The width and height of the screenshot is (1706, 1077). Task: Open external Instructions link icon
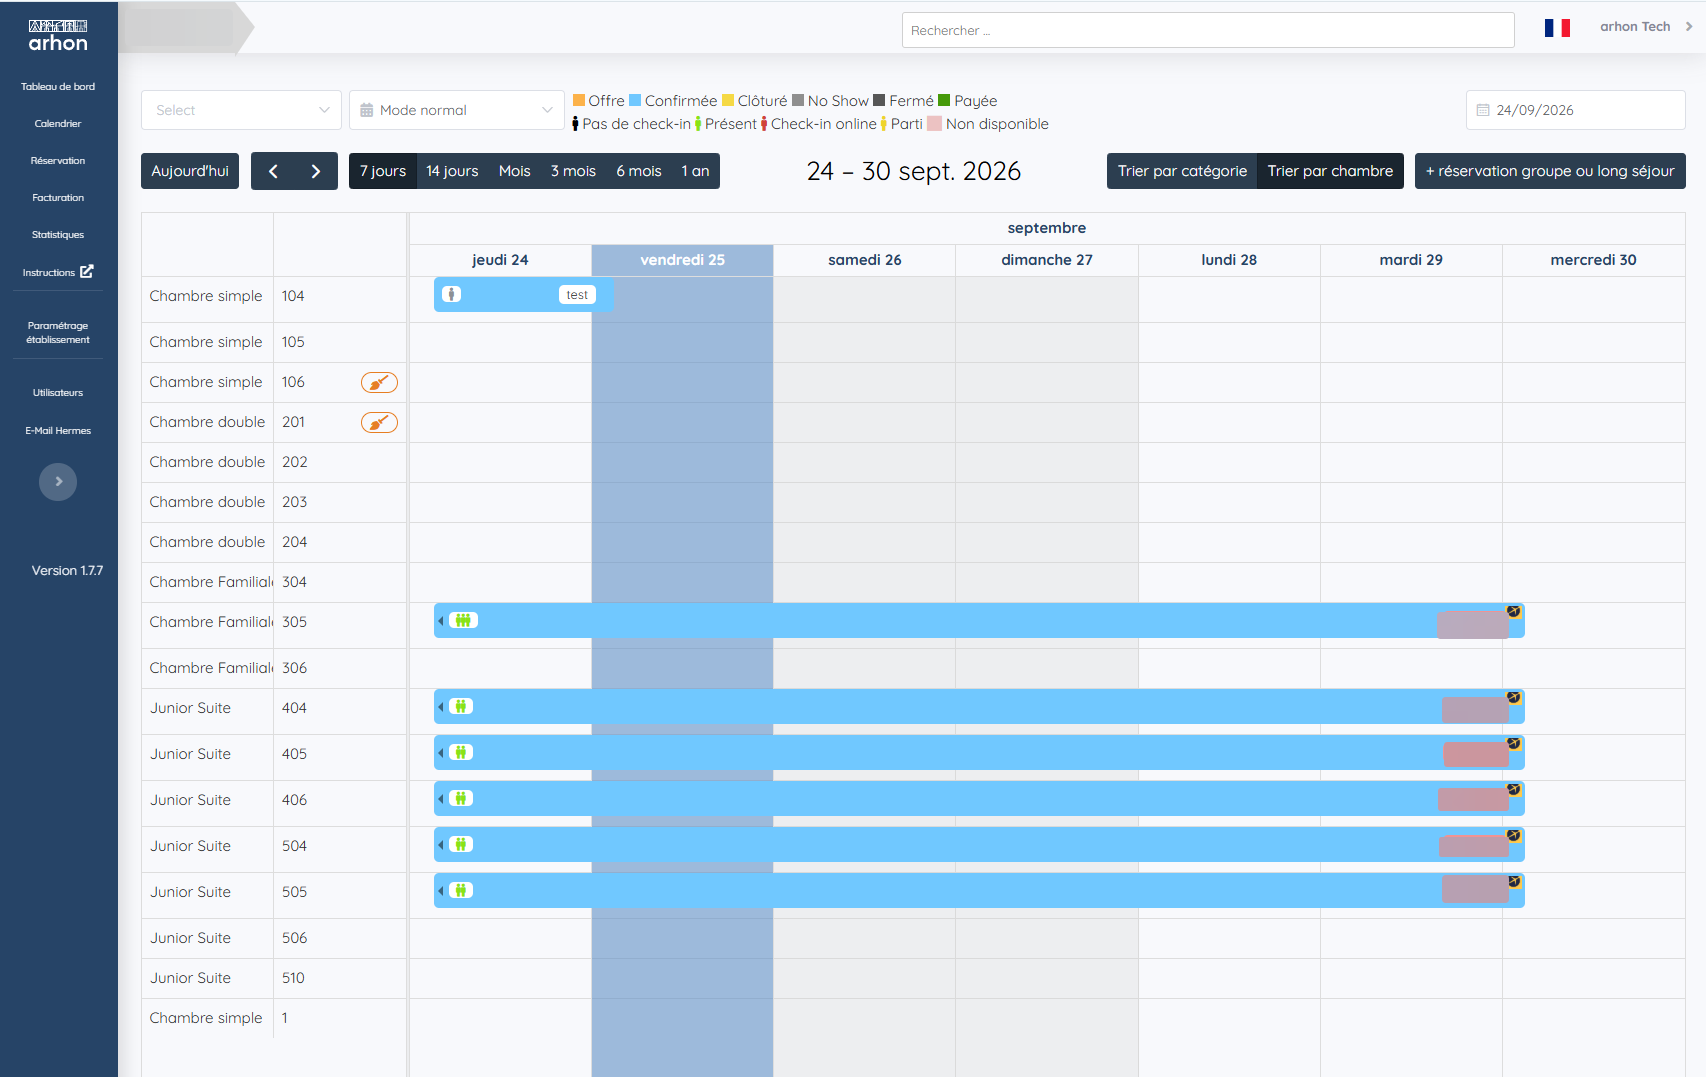[87, 271]
